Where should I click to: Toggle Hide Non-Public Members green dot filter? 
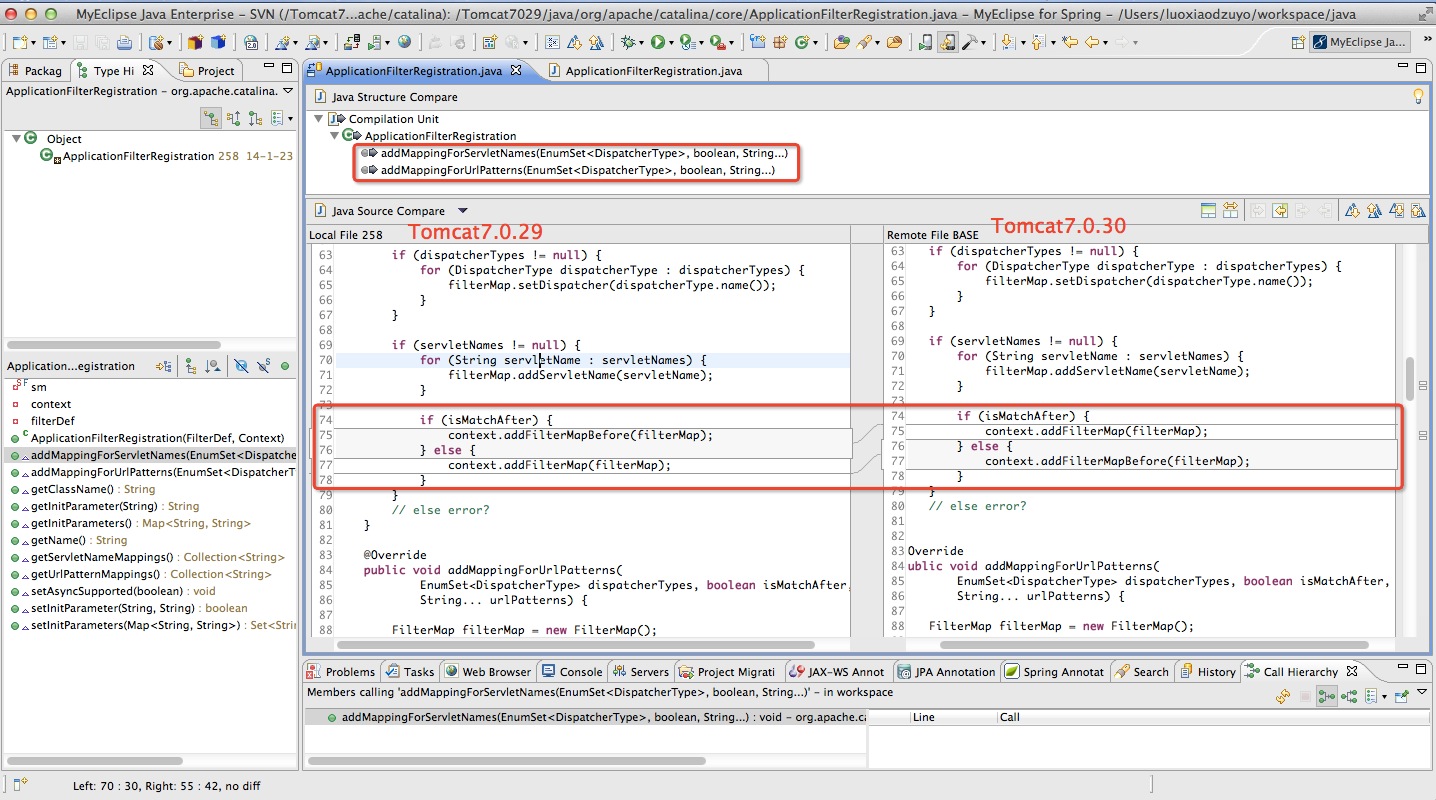click(285, 366)
